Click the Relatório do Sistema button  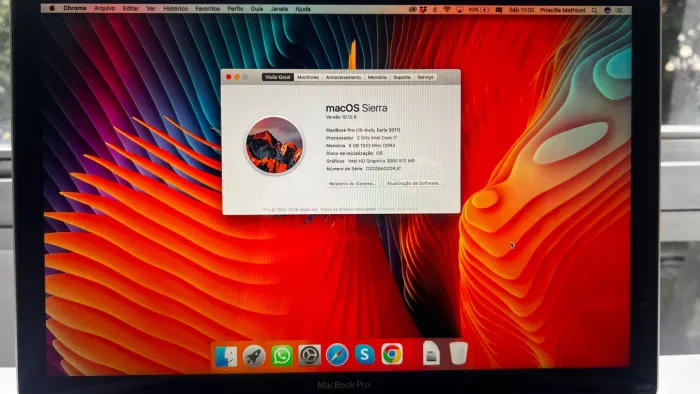click(x=353, y=183)
